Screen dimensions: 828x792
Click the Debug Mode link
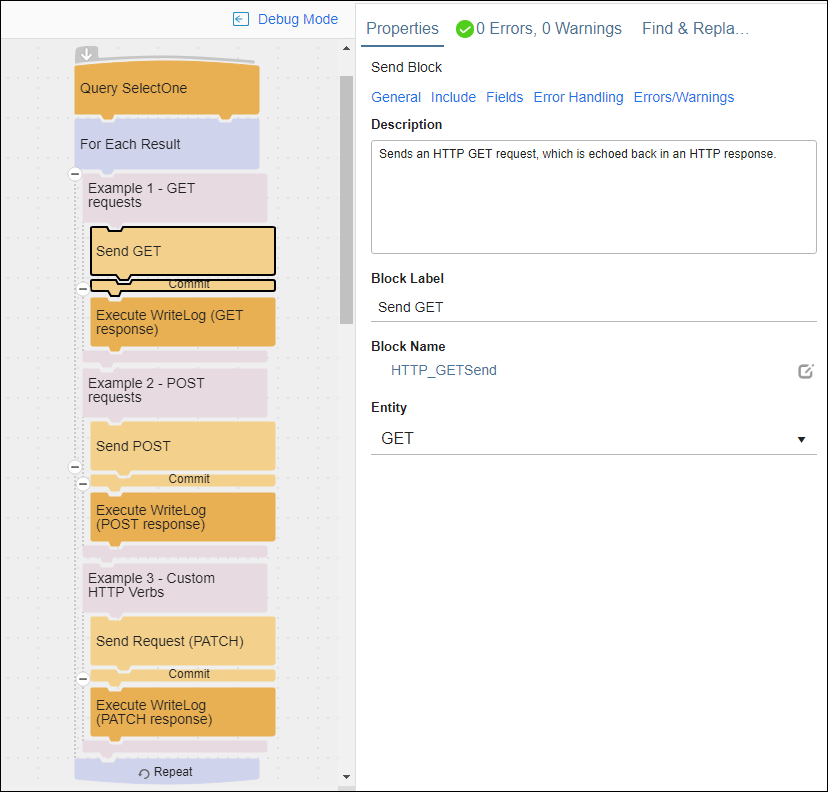(298, 20)
